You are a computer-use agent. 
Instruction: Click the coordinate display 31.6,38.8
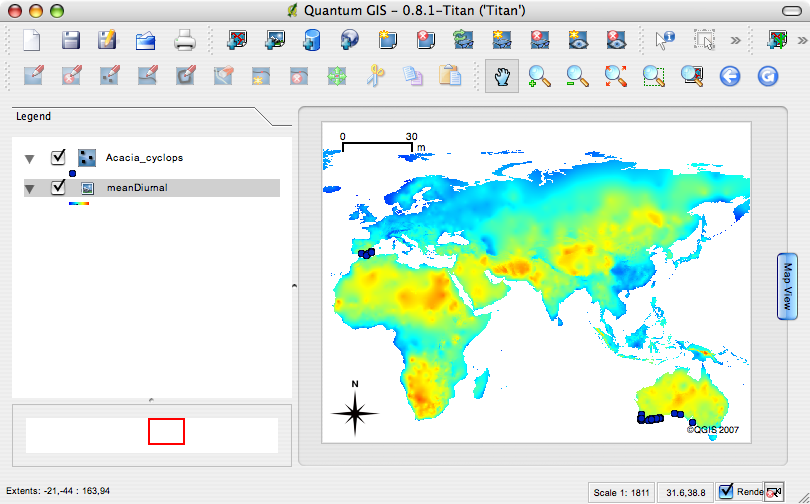pyautogui.click(x=686, y=492)
